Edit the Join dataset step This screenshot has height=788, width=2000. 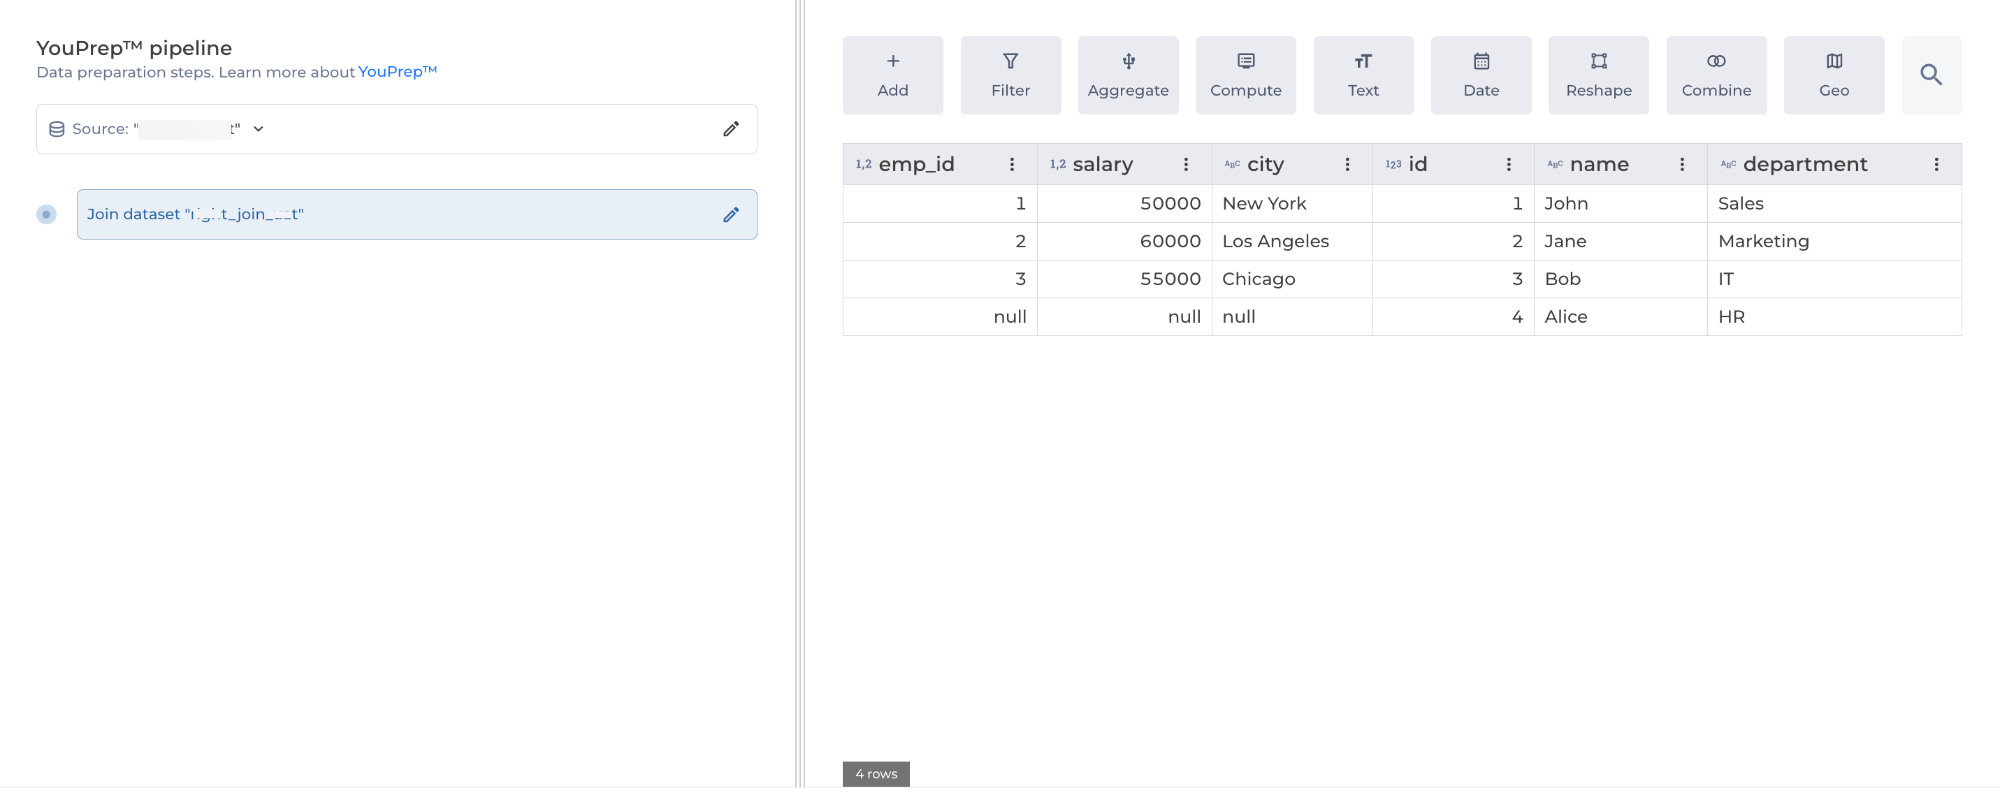click(x=731, y=215)
